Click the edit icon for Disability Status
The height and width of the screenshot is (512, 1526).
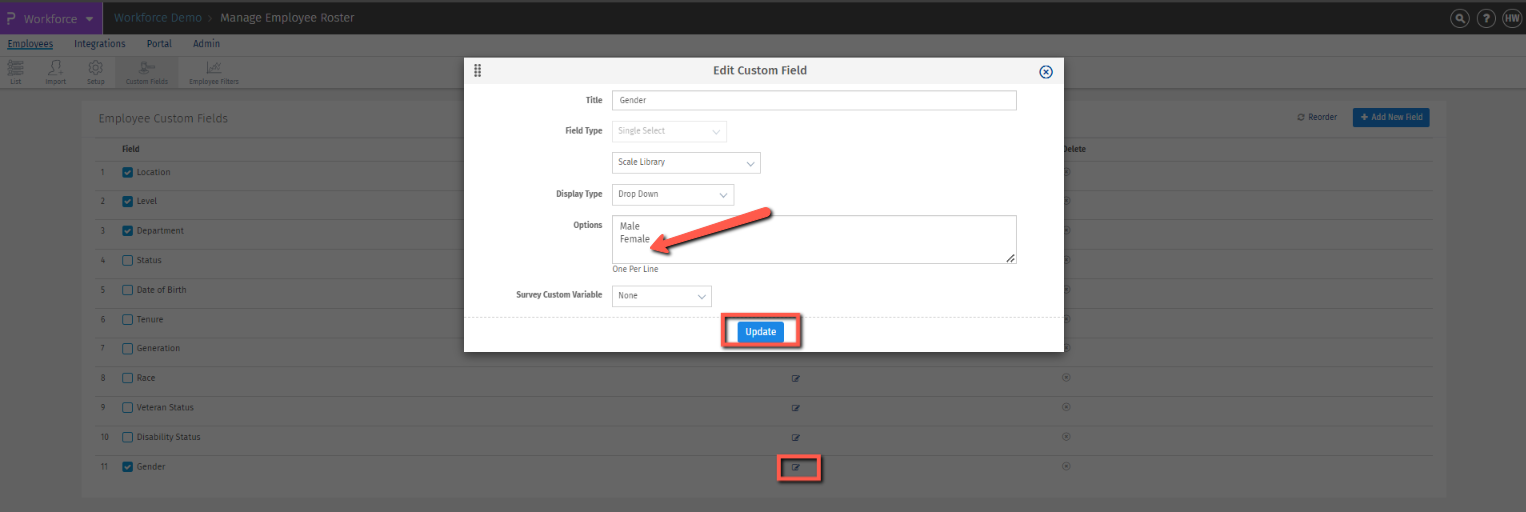click(x=796, y=437)
